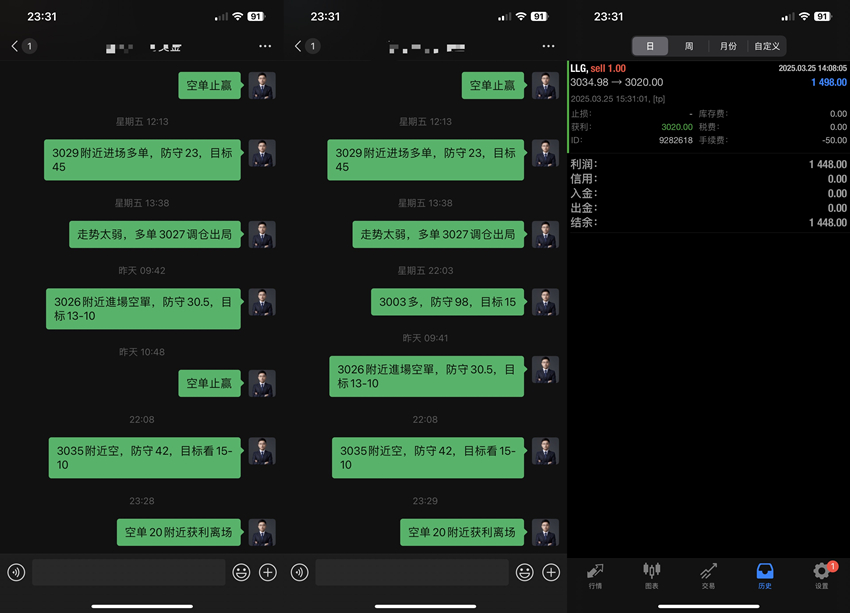Screen dimensions: 850x613
Task: Open emoji picker in middle chat
Action: tap(524, 572)
